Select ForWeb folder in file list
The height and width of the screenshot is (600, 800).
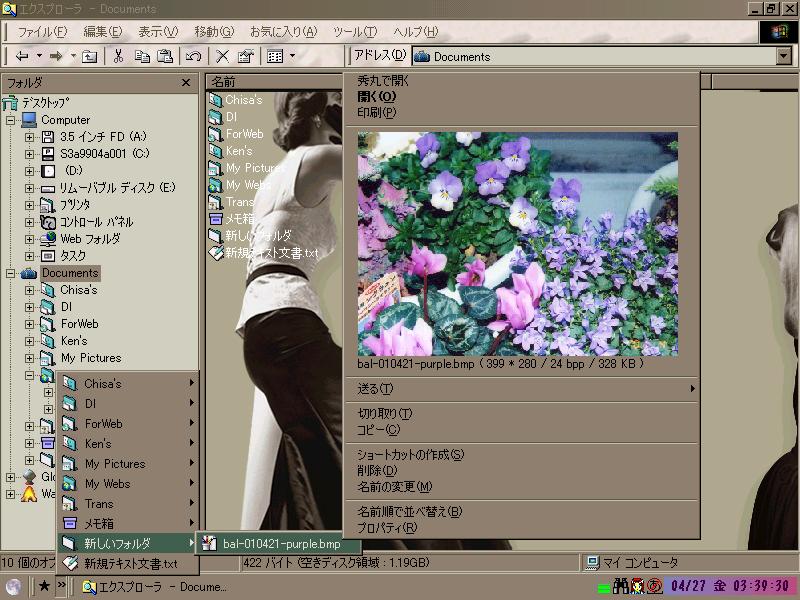pos(244,134)
